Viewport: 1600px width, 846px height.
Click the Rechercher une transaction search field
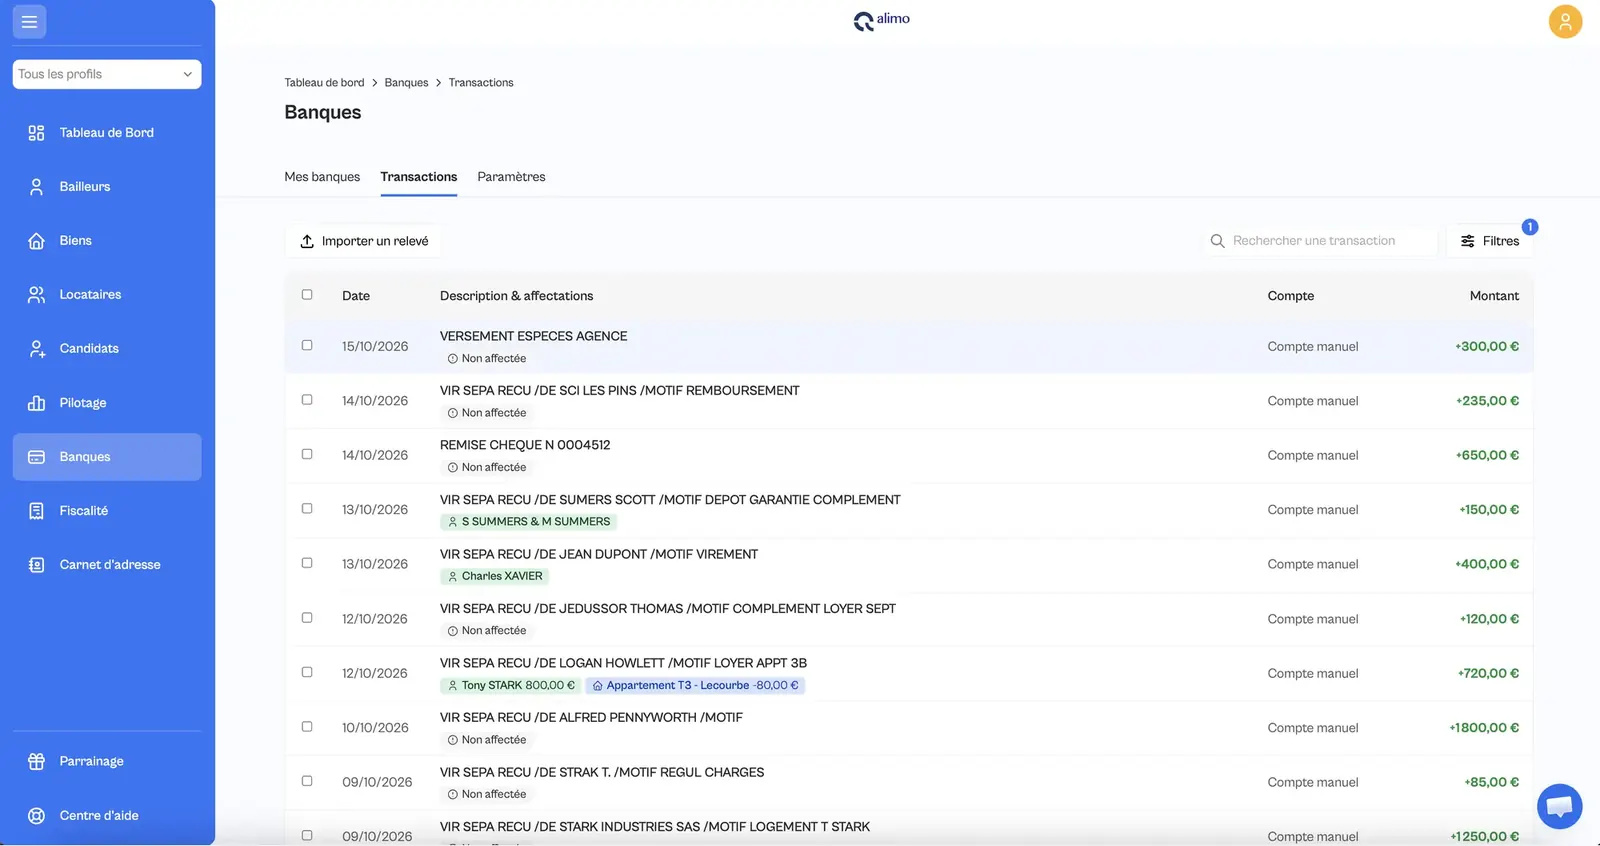click(x=1320, y=241)
